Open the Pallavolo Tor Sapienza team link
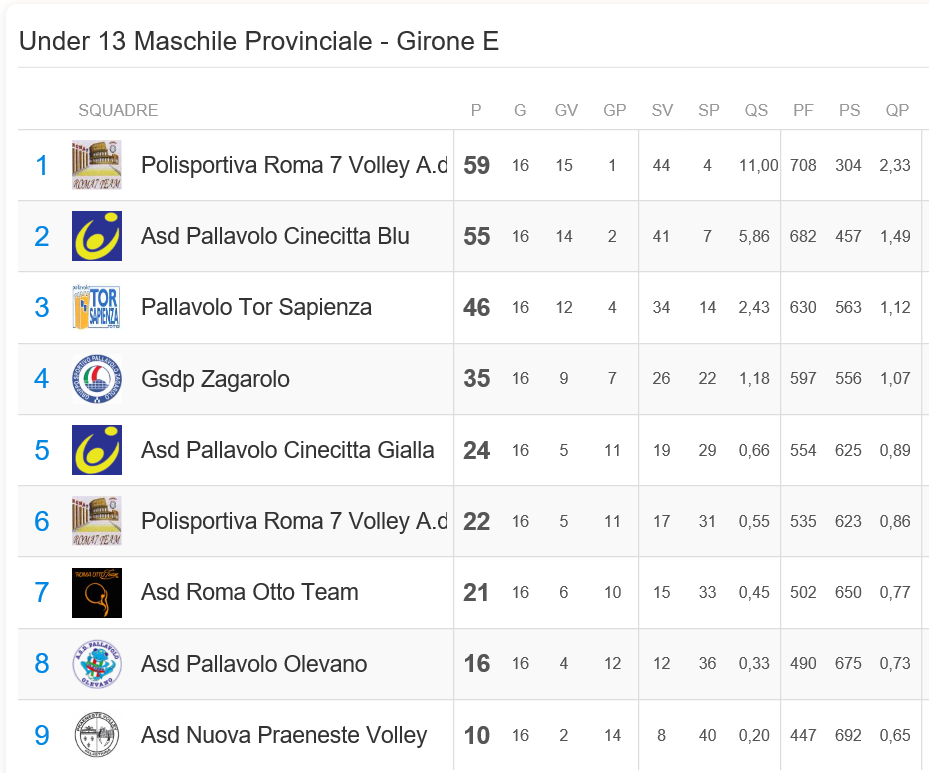Viewport: 929px width, 773px height. (256, 307)
